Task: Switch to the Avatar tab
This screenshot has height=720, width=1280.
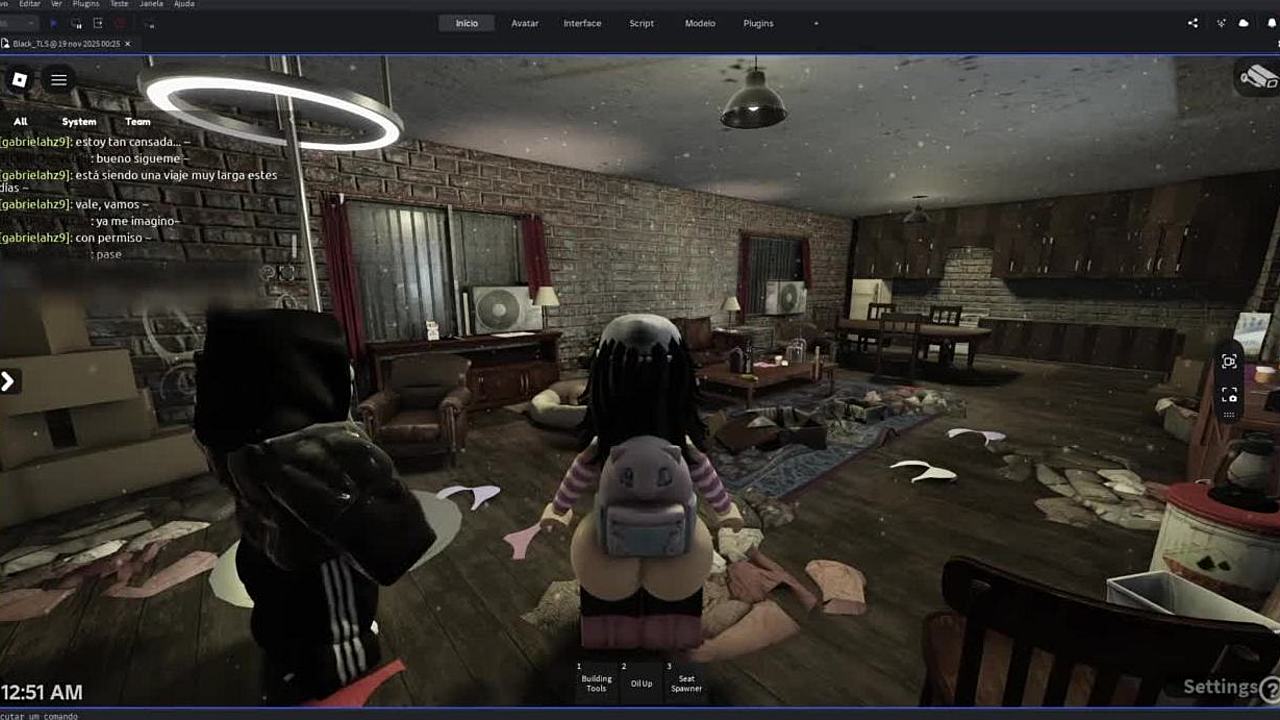Action: click(525, 23)
